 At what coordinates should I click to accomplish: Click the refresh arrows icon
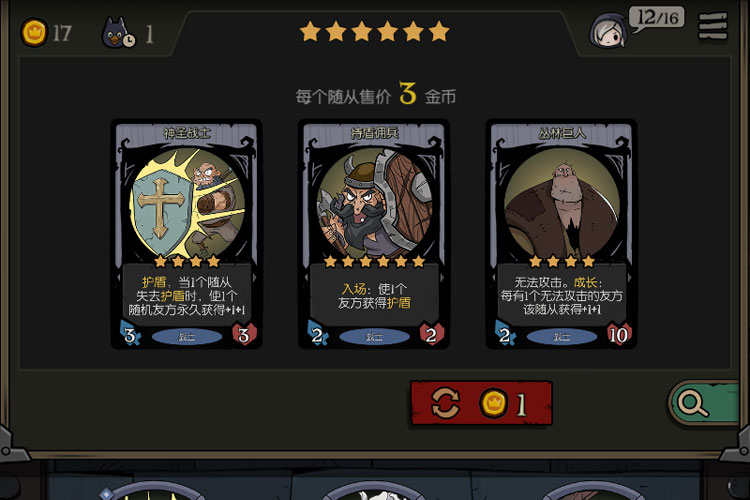(445, 403)
